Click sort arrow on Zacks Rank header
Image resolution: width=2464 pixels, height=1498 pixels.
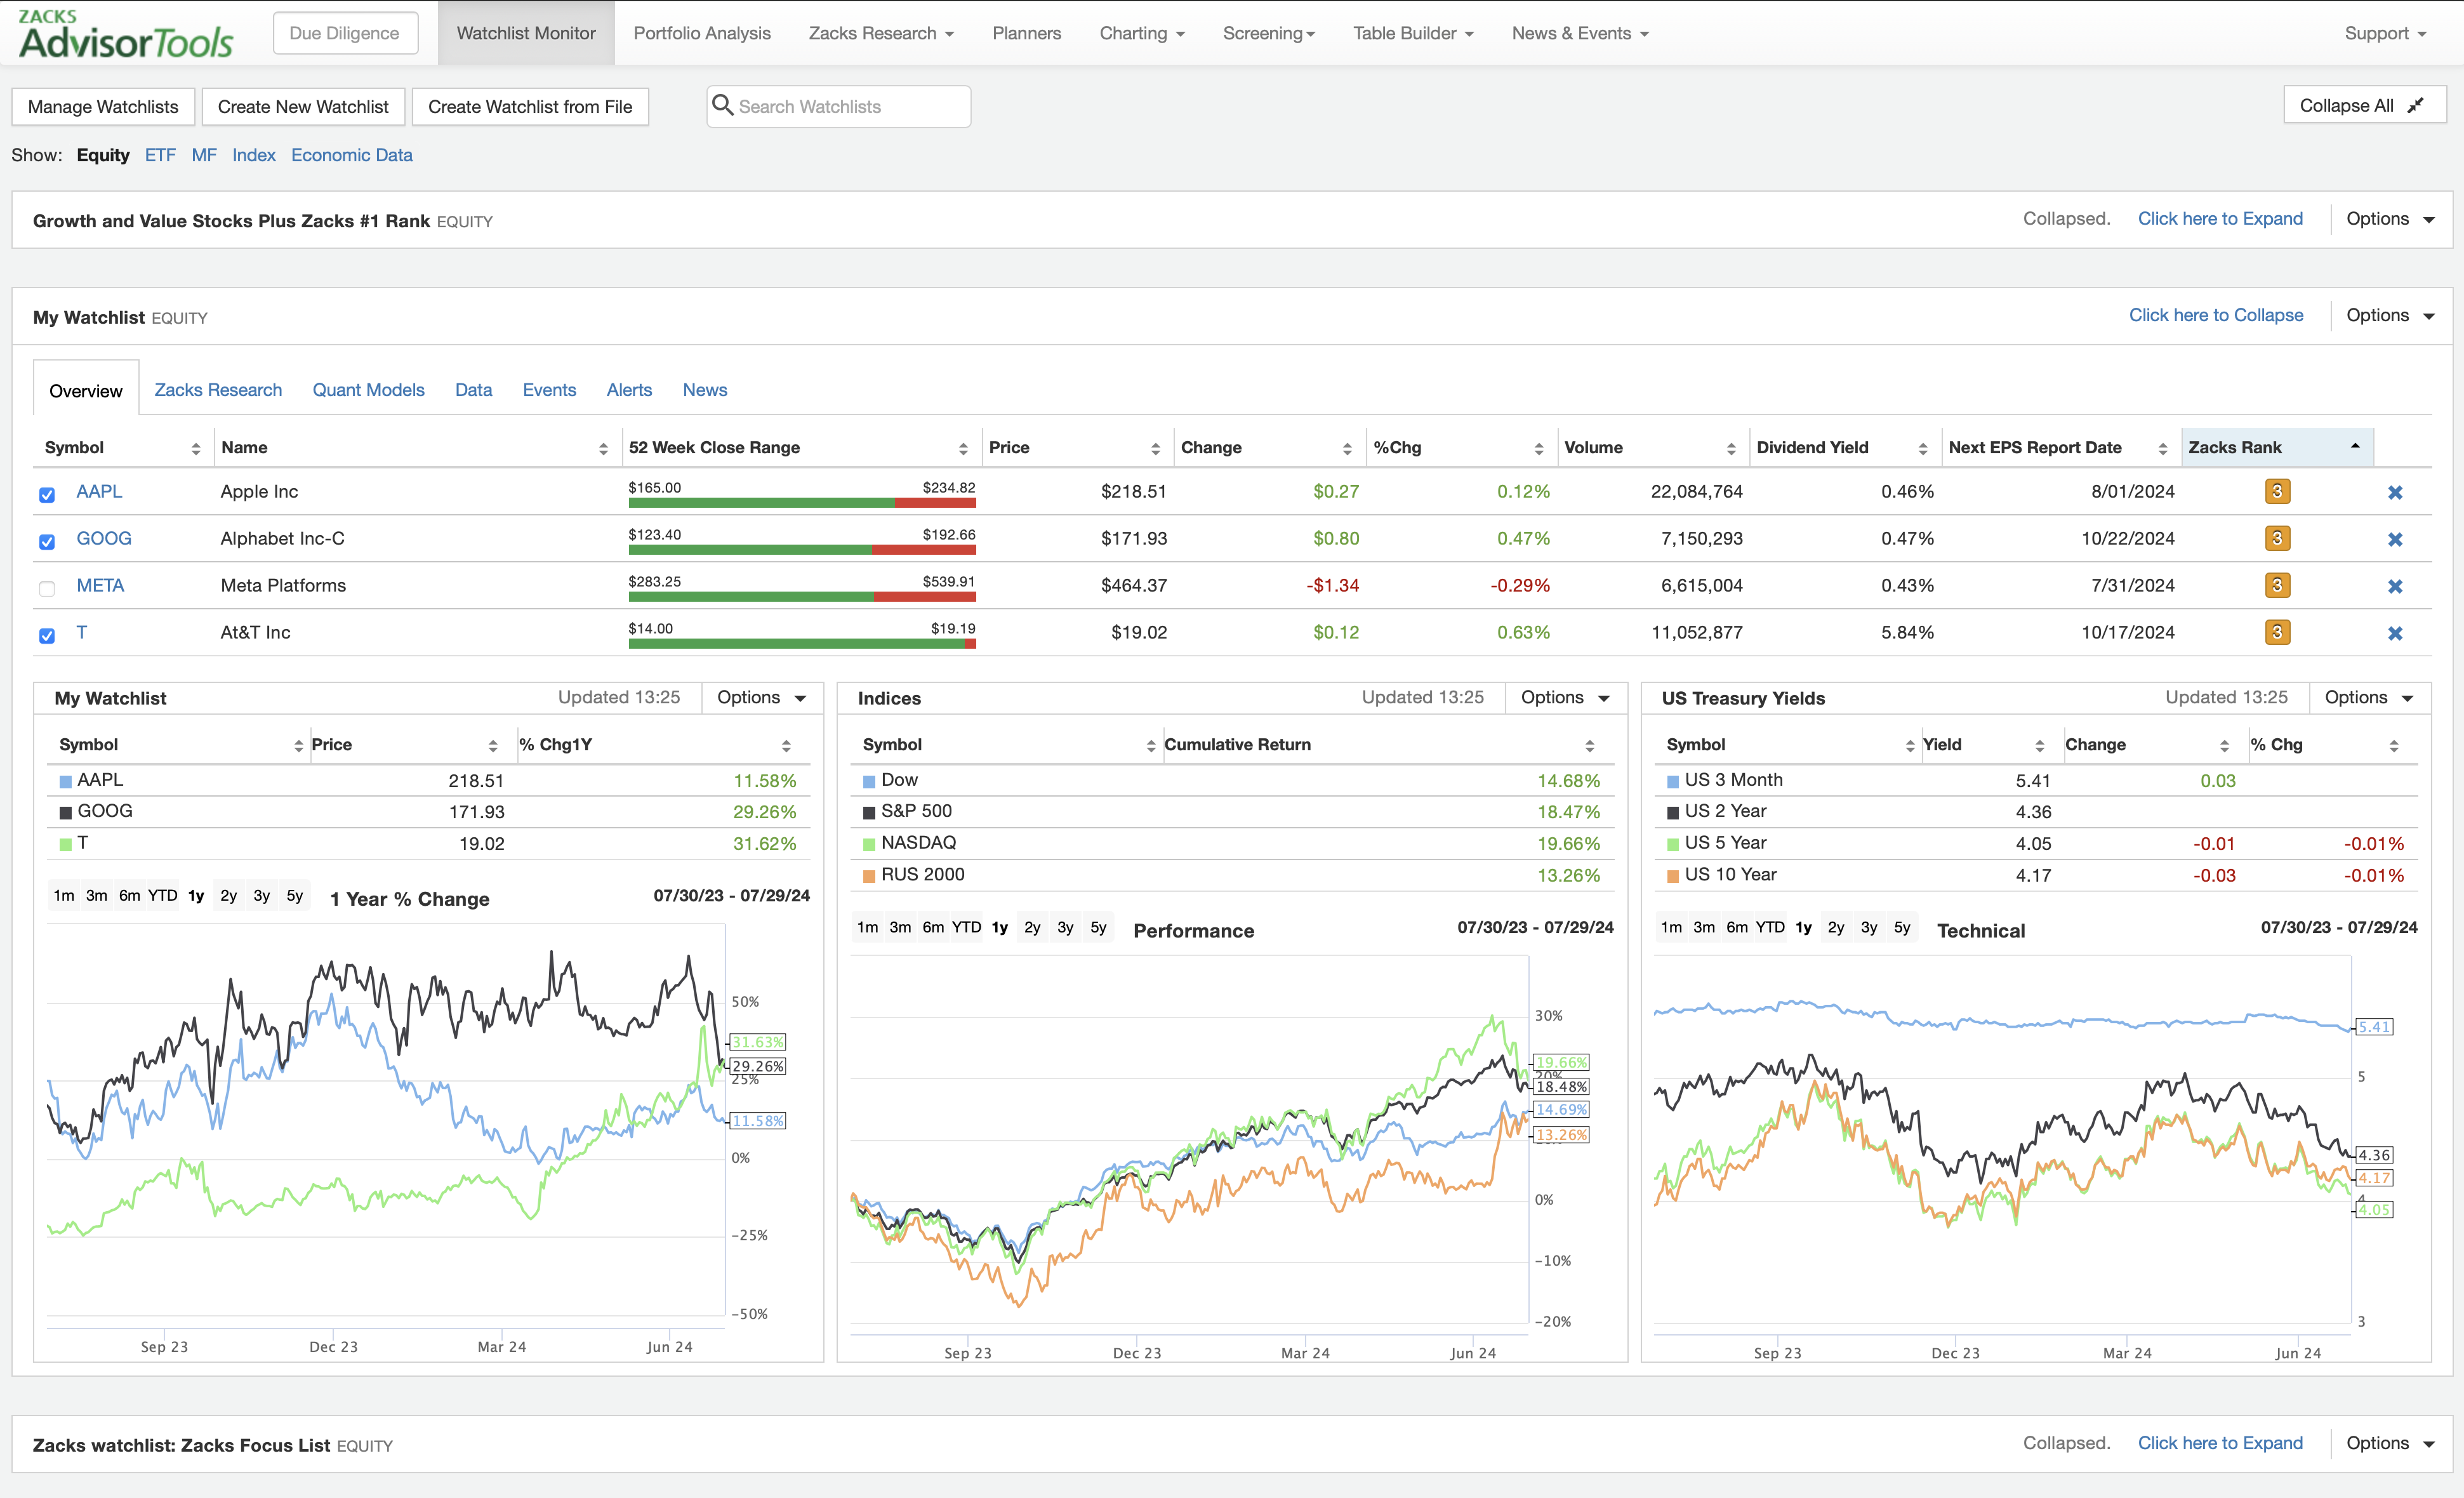coord(2355,446)
